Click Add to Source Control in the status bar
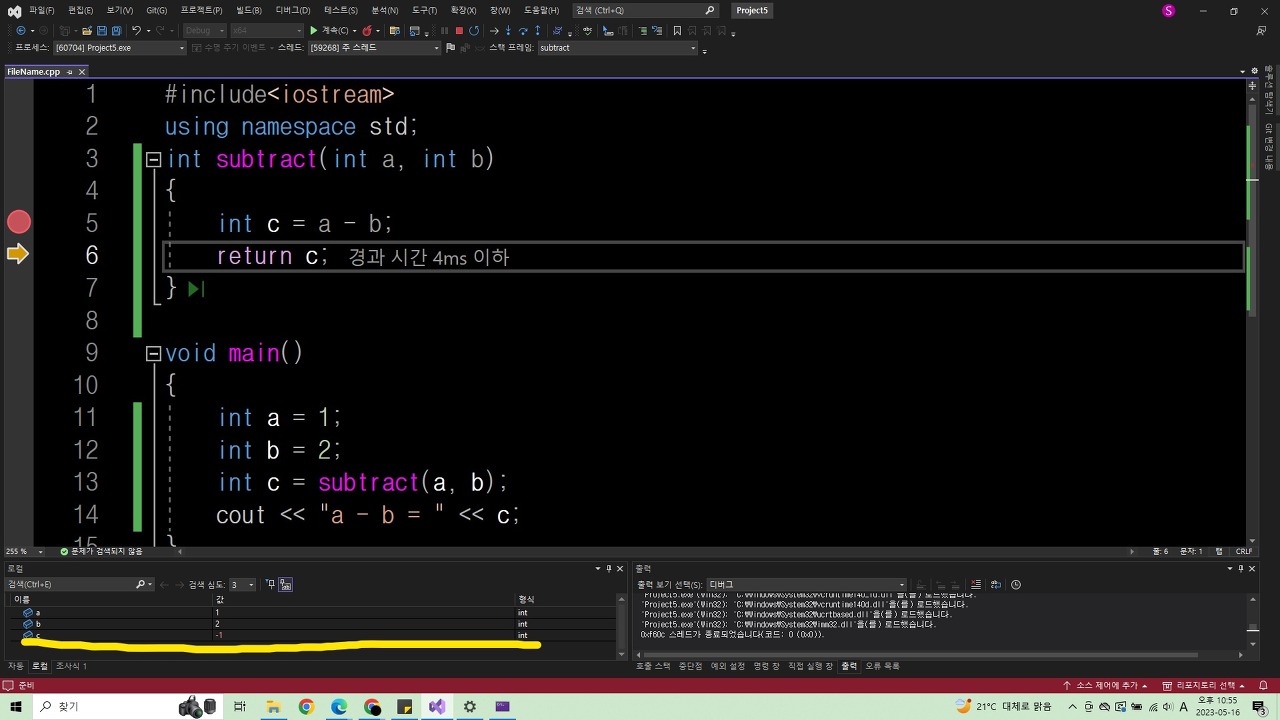 pos(1106,685)
